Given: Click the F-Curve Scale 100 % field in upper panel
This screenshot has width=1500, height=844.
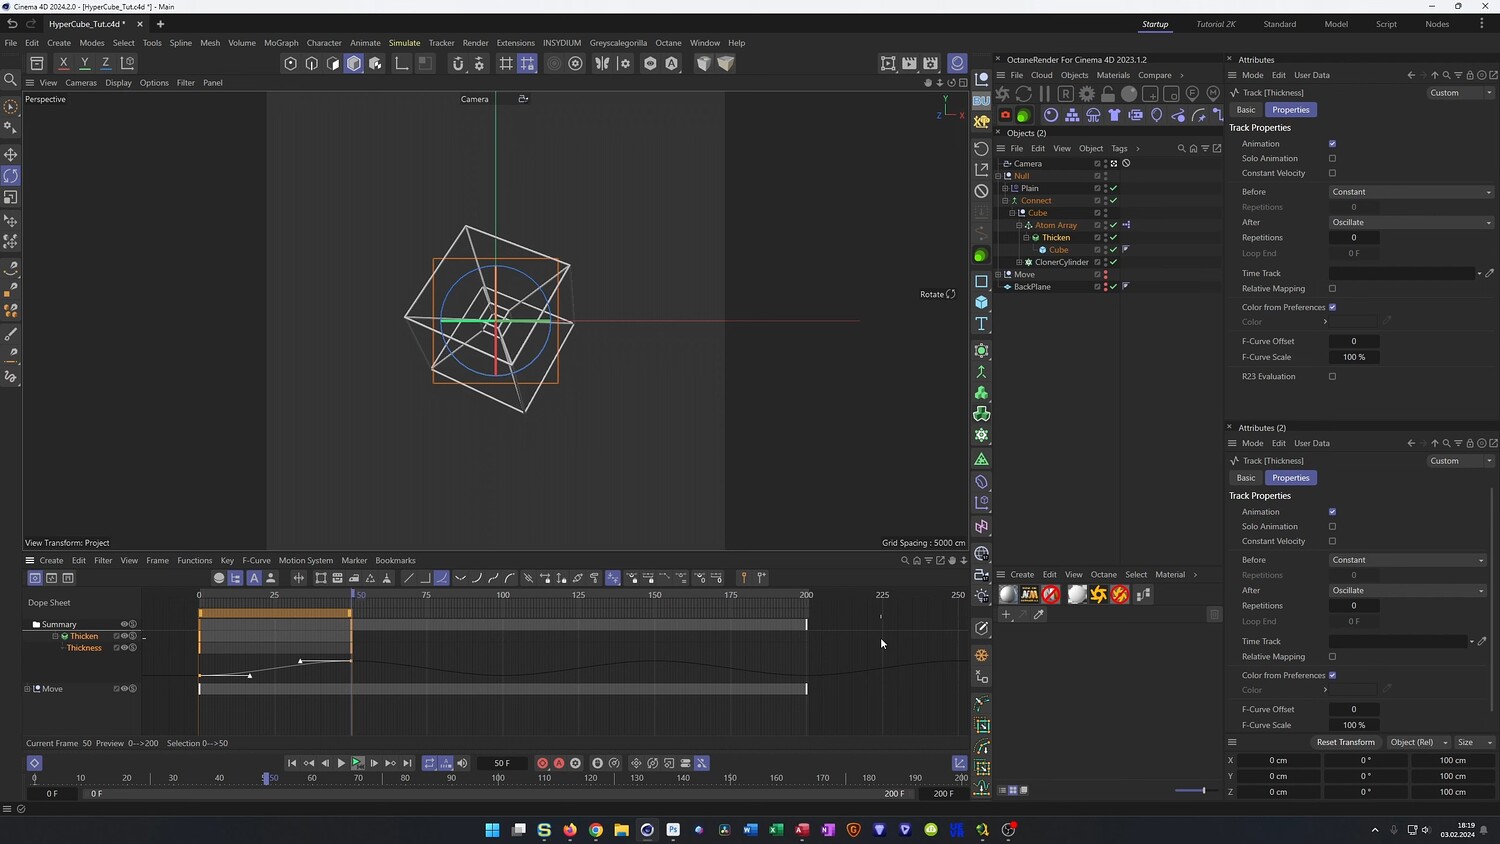Looking at the screenshot, I should 1354,357.
